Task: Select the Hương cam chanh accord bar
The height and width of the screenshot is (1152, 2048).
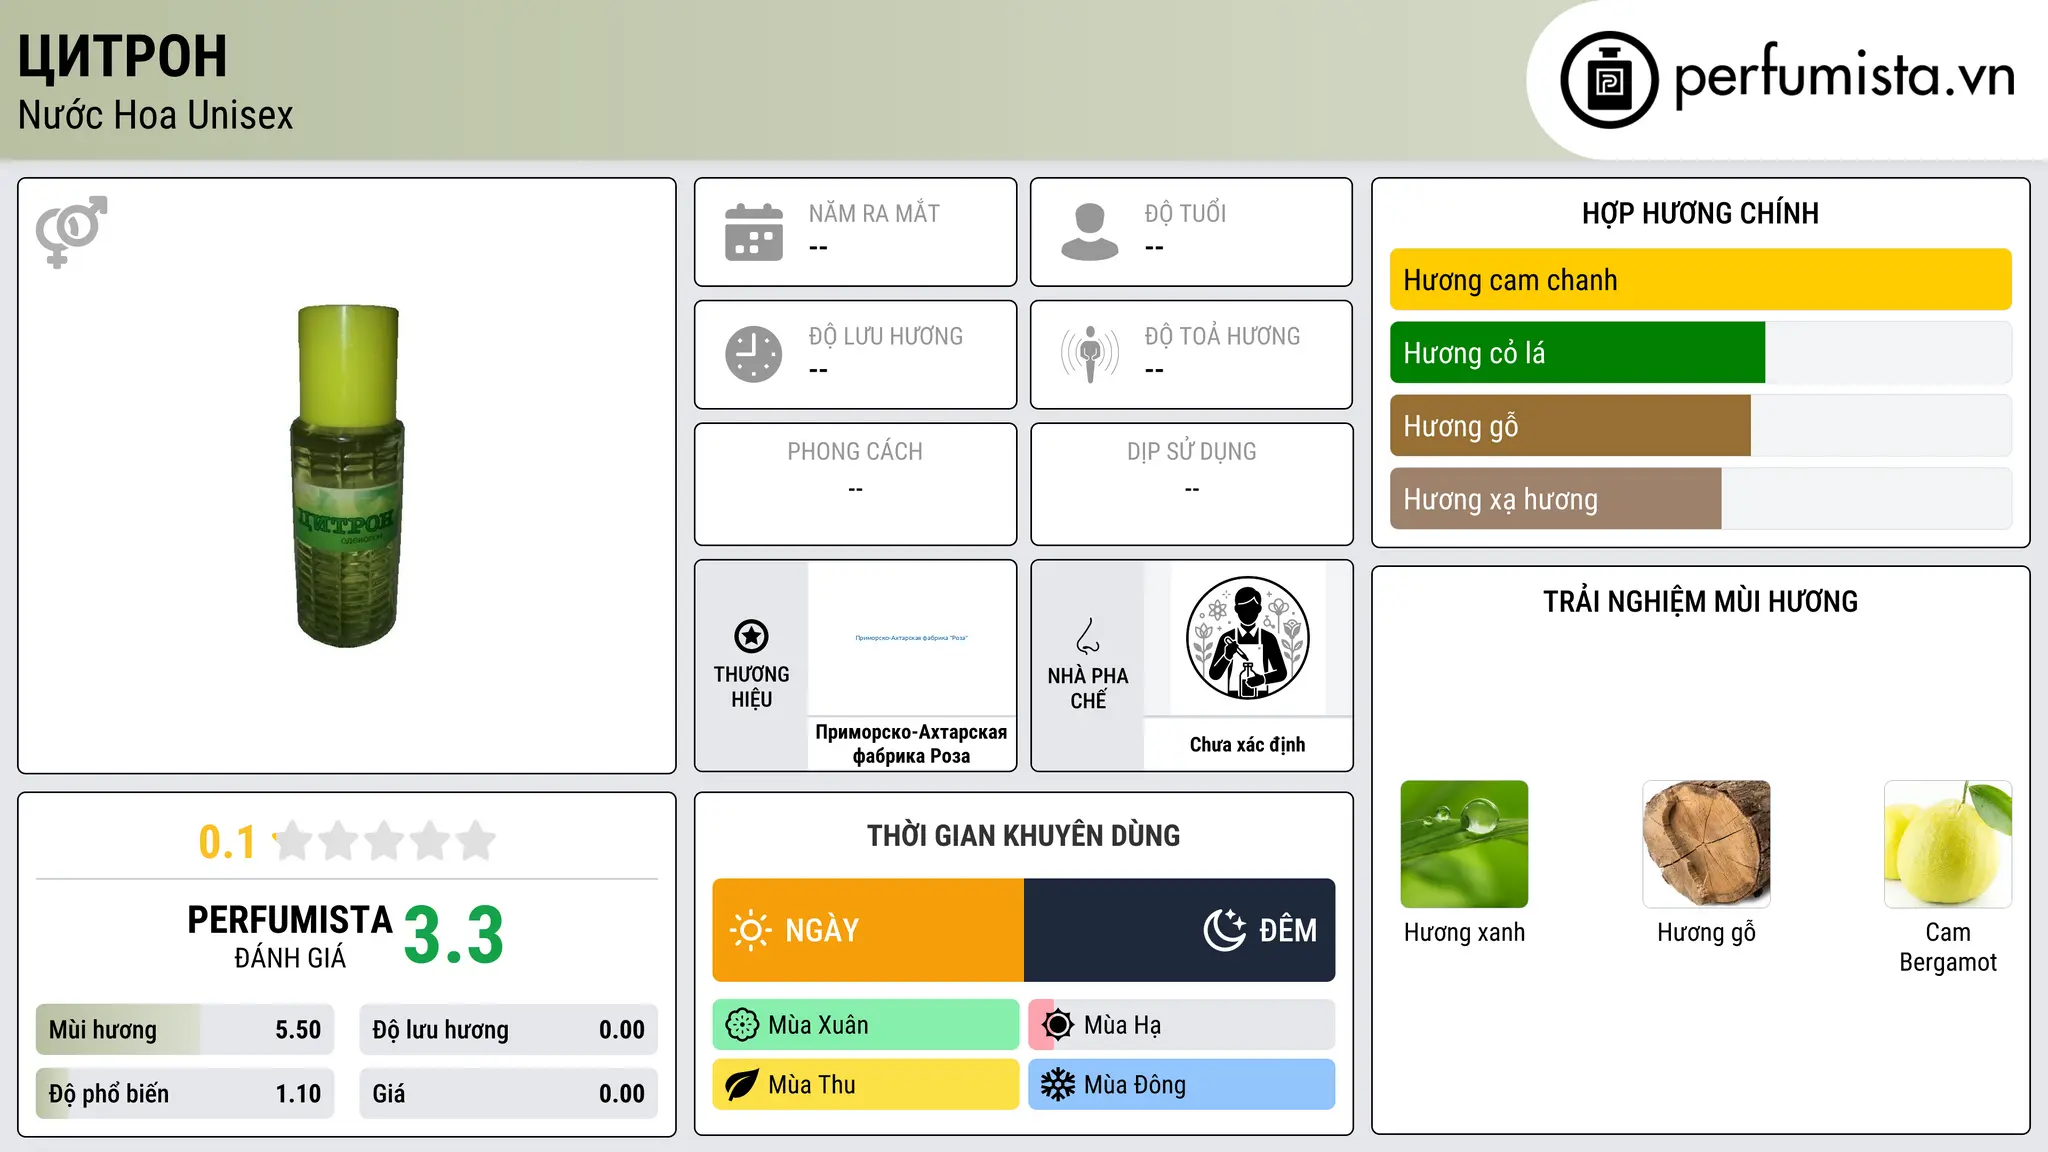Action: click(1700, 280)
